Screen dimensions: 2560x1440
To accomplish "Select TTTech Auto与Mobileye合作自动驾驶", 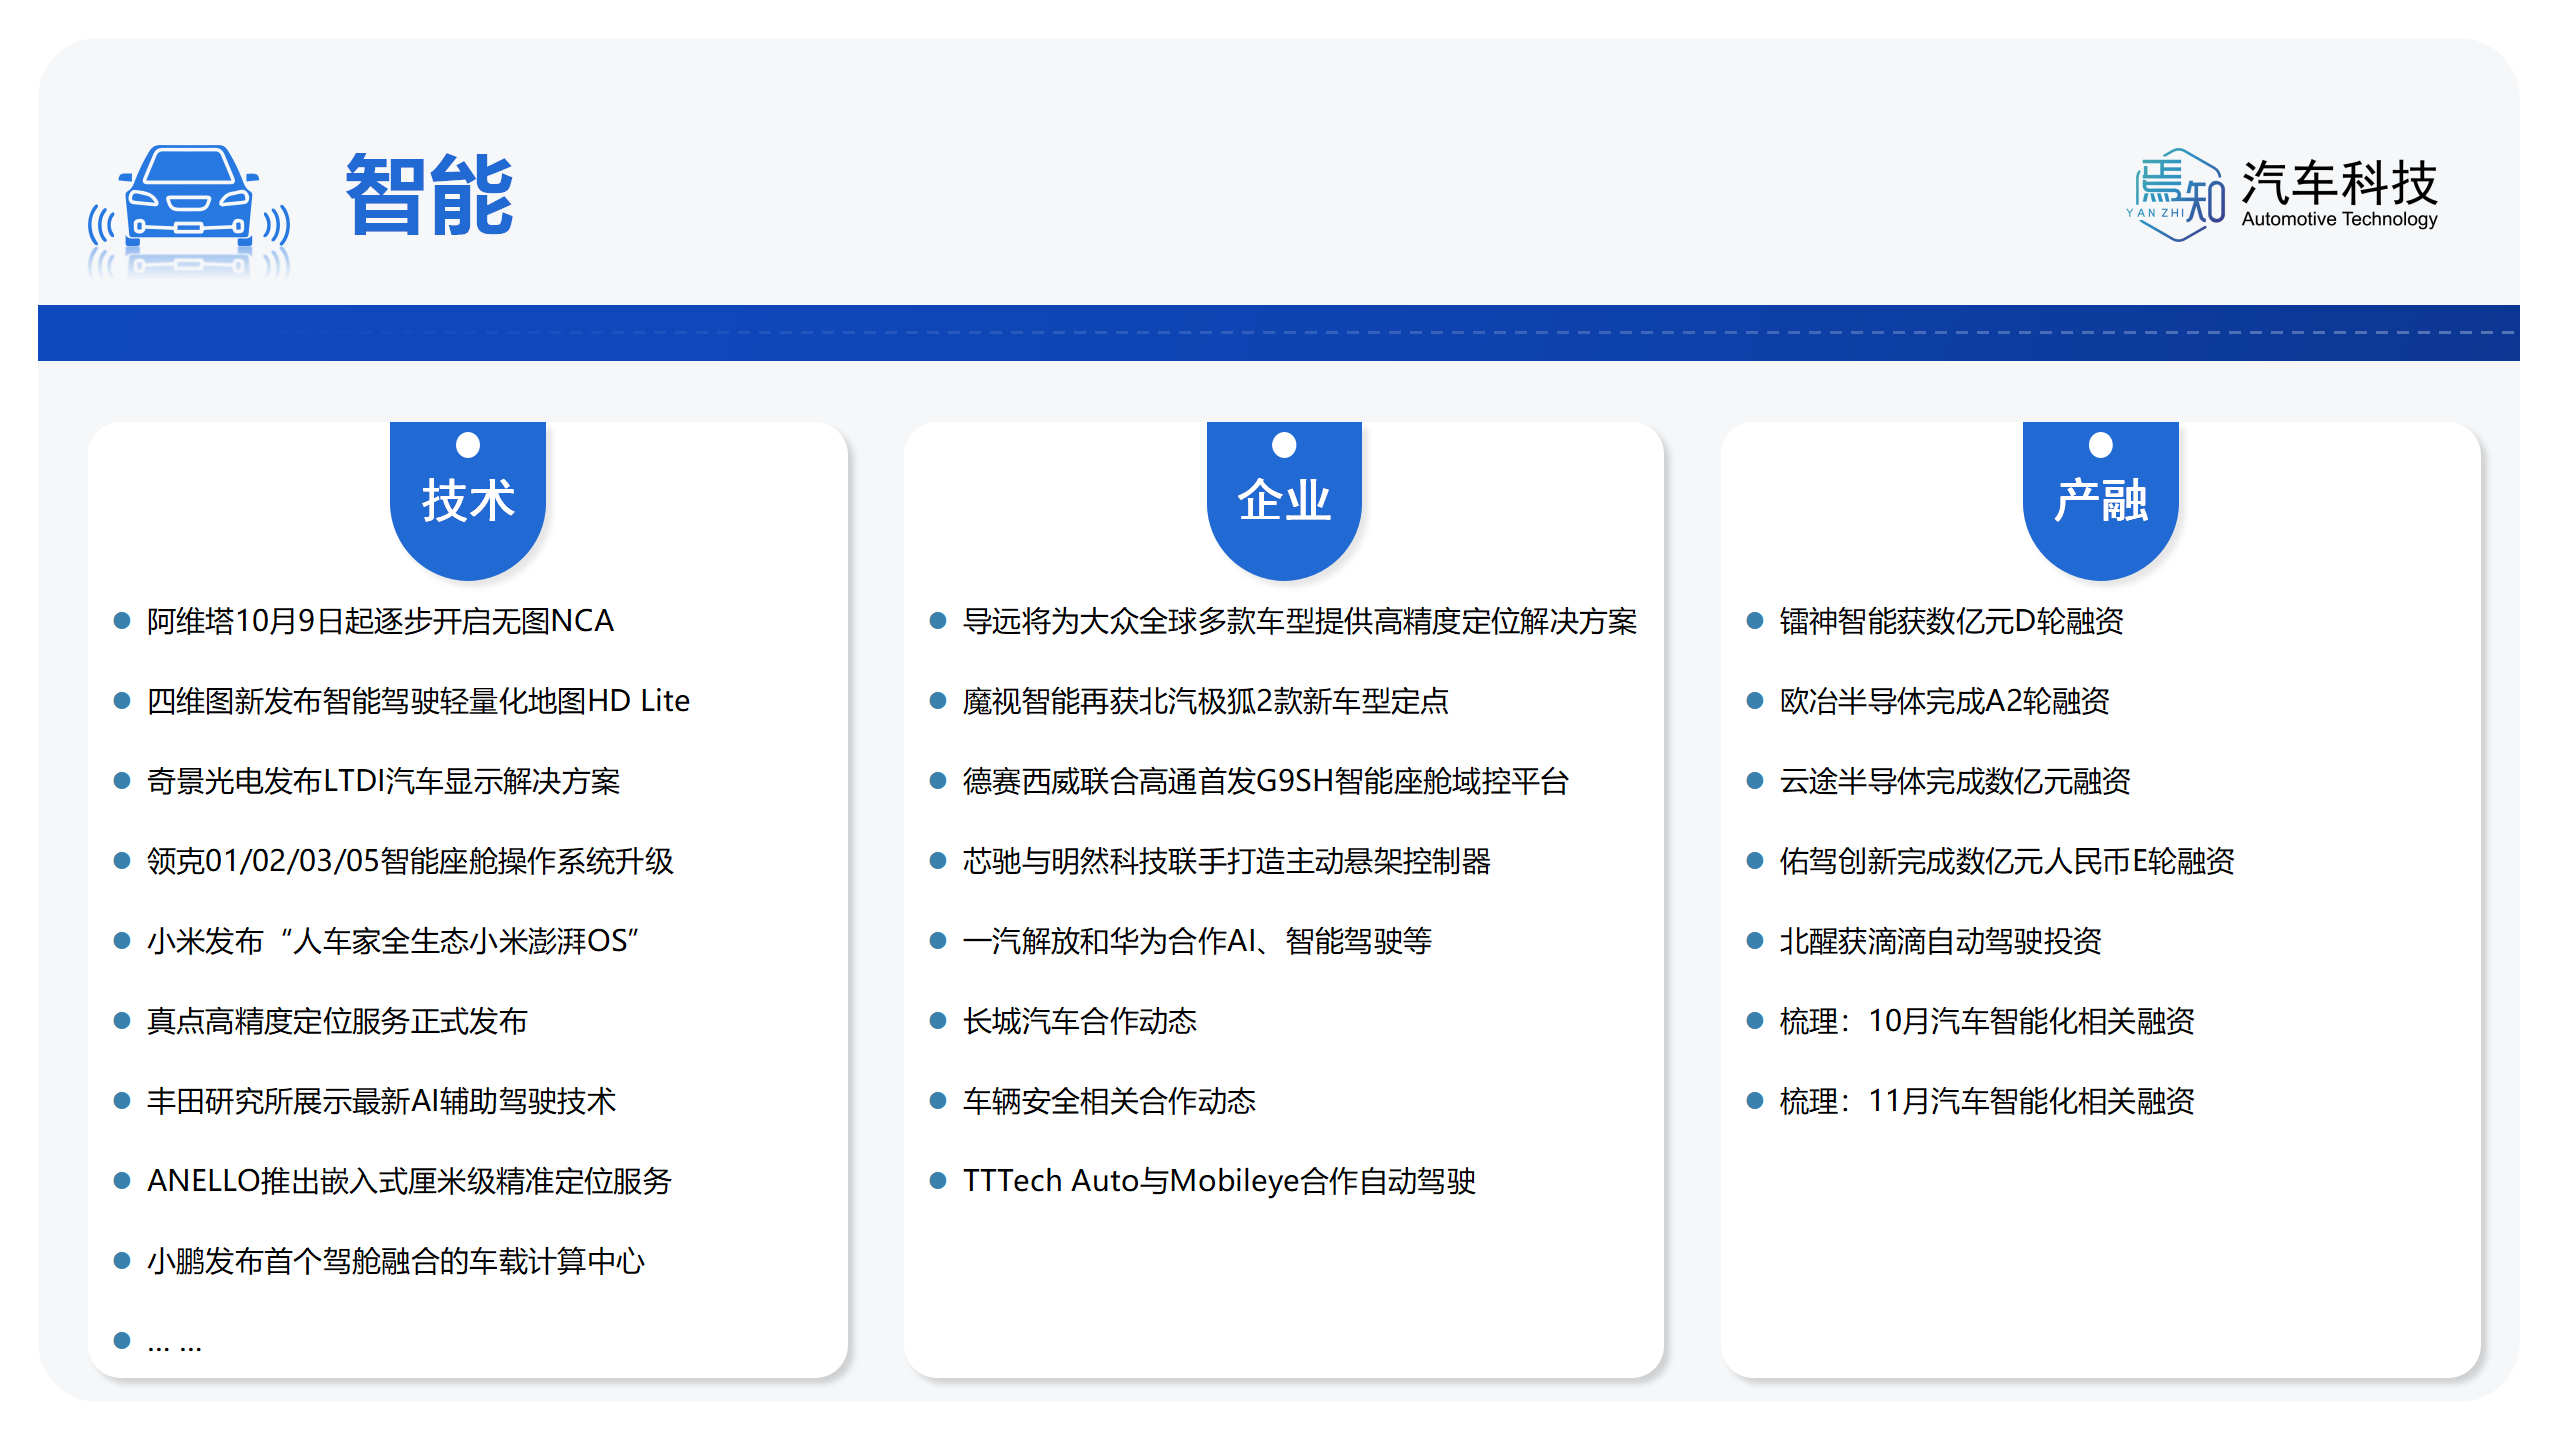I will click(1219, 1181).
